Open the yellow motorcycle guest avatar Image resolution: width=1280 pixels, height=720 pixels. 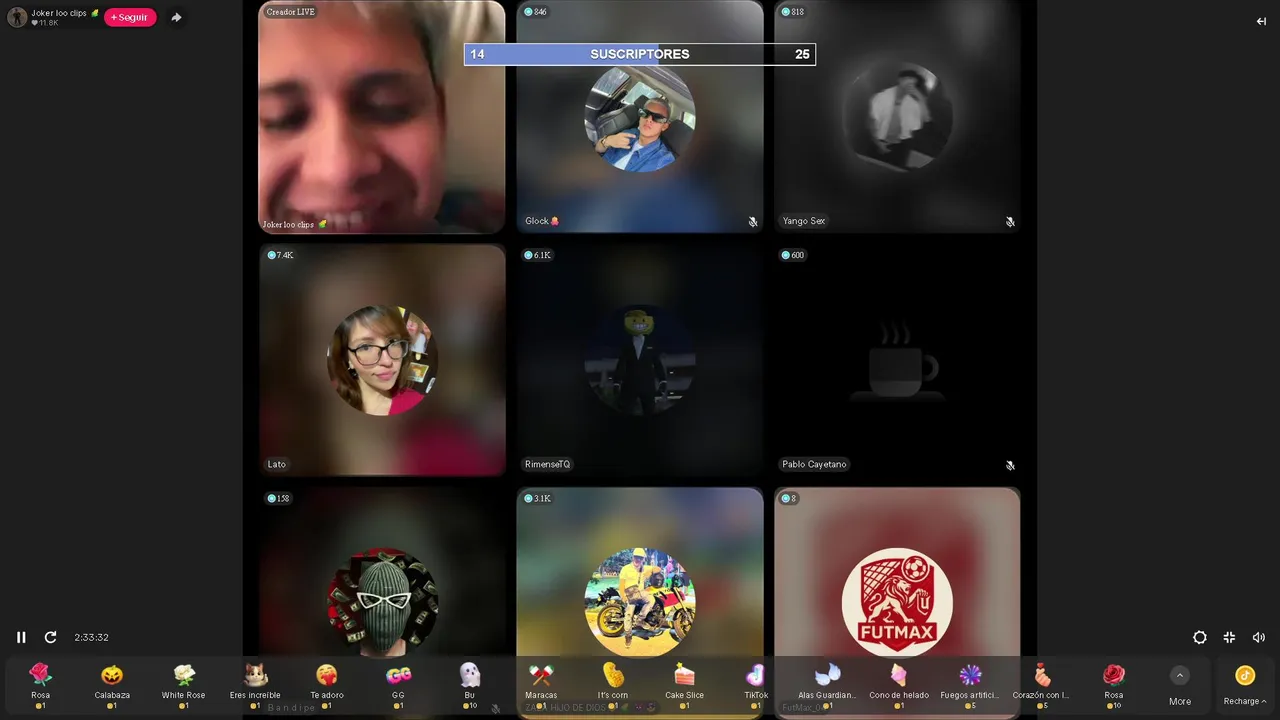coord(640,603)
